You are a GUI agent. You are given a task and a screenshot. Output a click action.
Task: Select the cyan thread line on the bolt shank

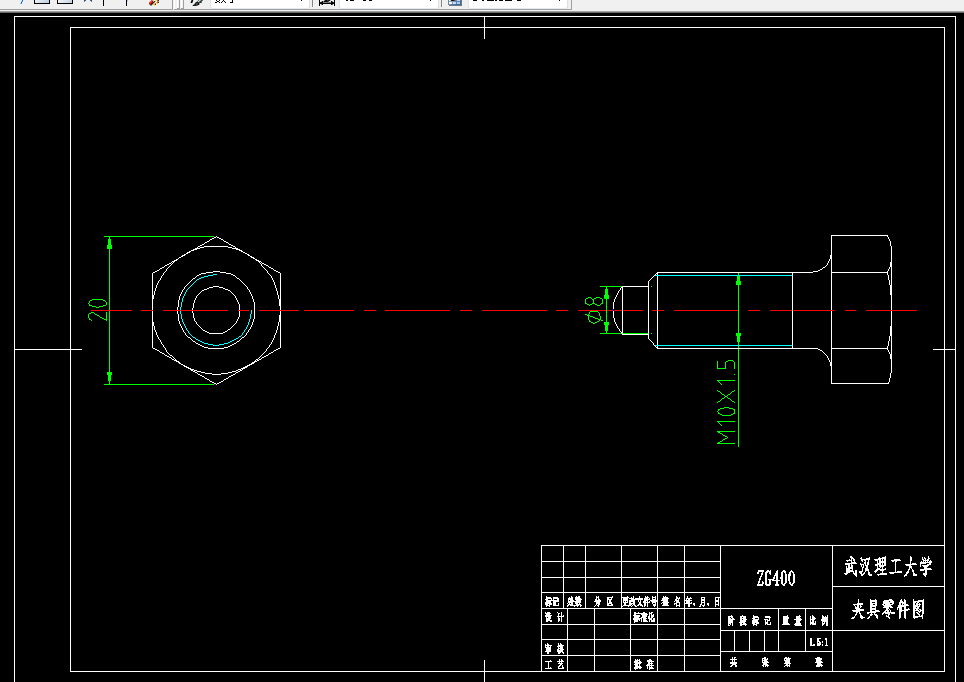coord(724,275)
